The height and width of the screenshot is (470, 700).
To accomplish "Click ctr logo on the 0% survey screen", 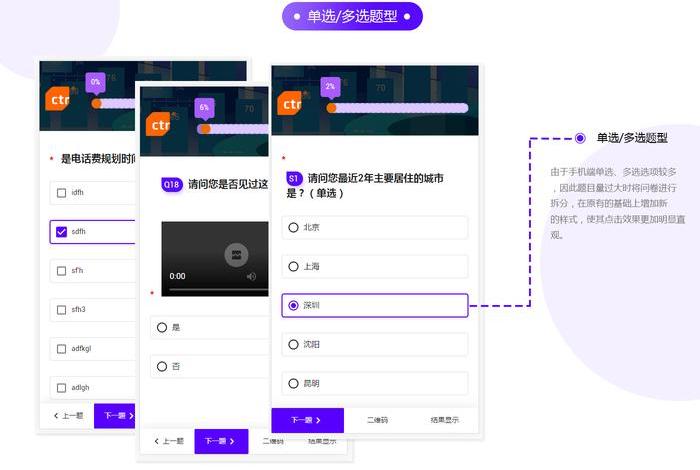I will (58, 99).
